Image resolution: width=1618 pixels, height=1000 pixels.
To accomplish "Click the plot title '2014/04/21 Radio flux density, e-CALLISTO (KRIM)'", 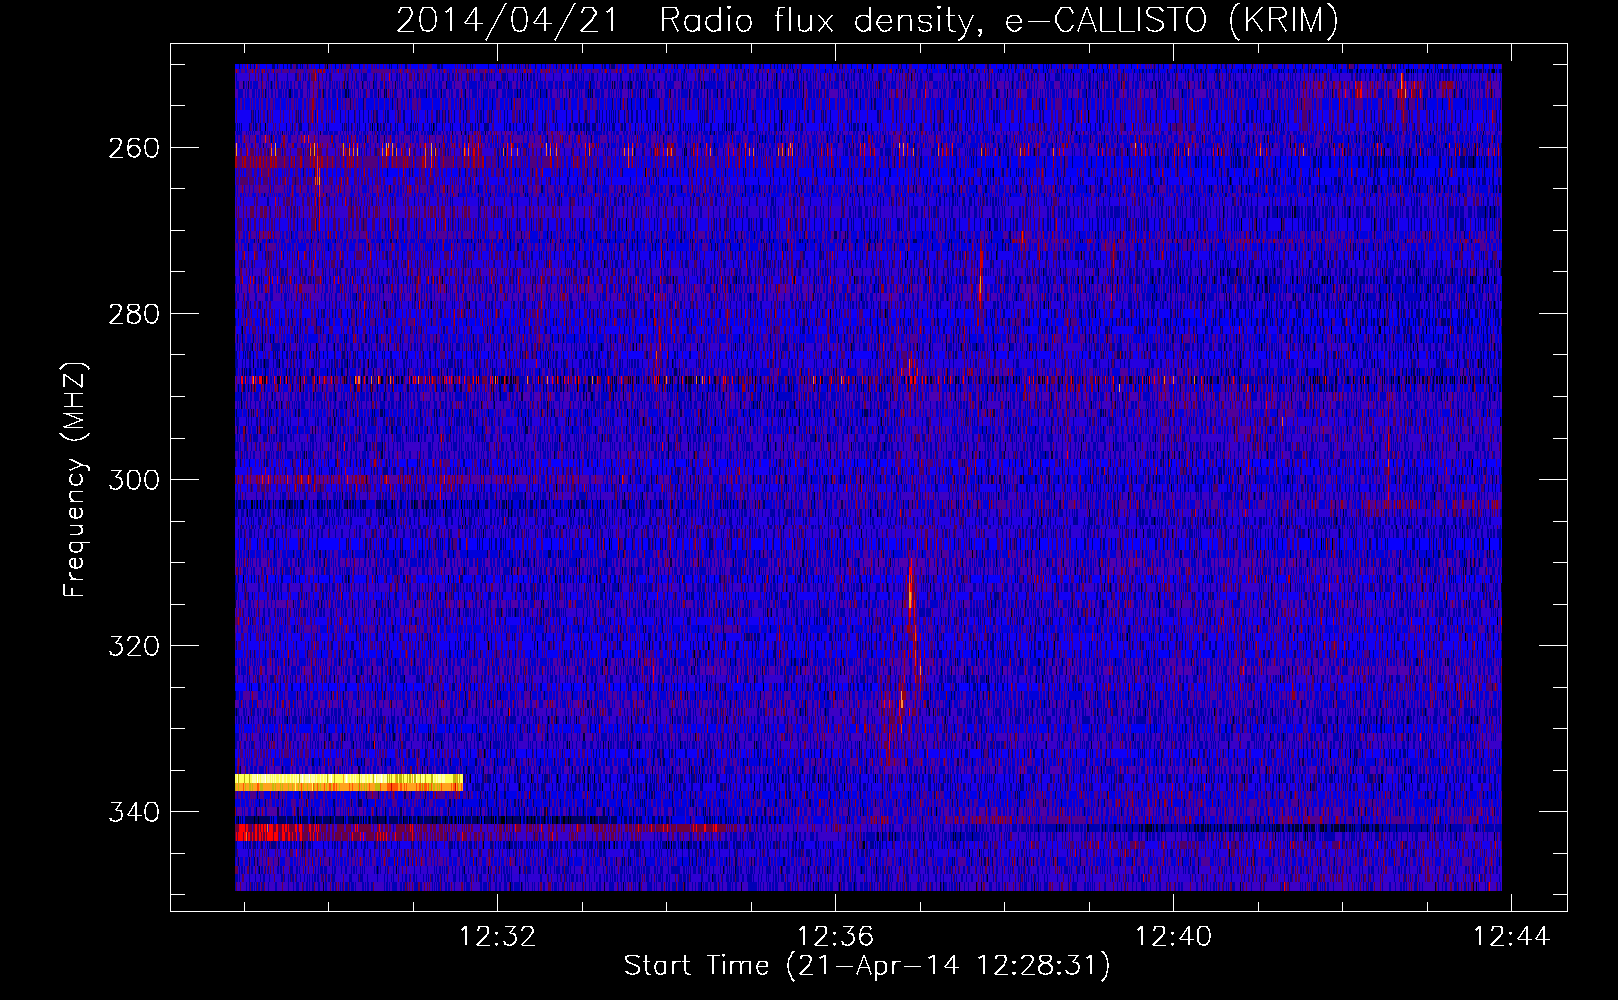I will tap(867, 20).
